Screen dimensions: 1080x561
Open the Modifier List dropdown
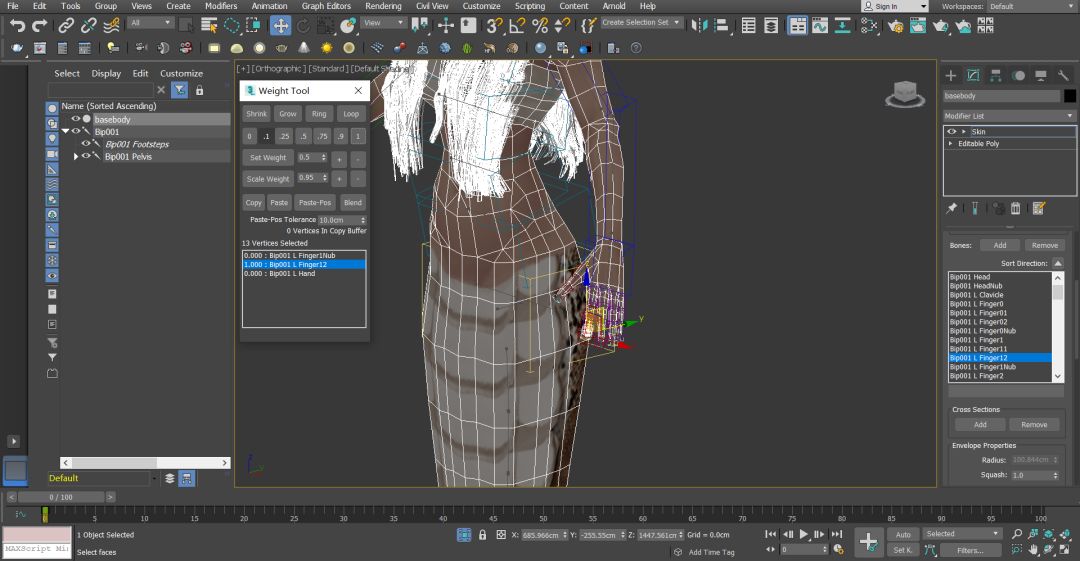pyautogui.click(x=1010, y=116)
